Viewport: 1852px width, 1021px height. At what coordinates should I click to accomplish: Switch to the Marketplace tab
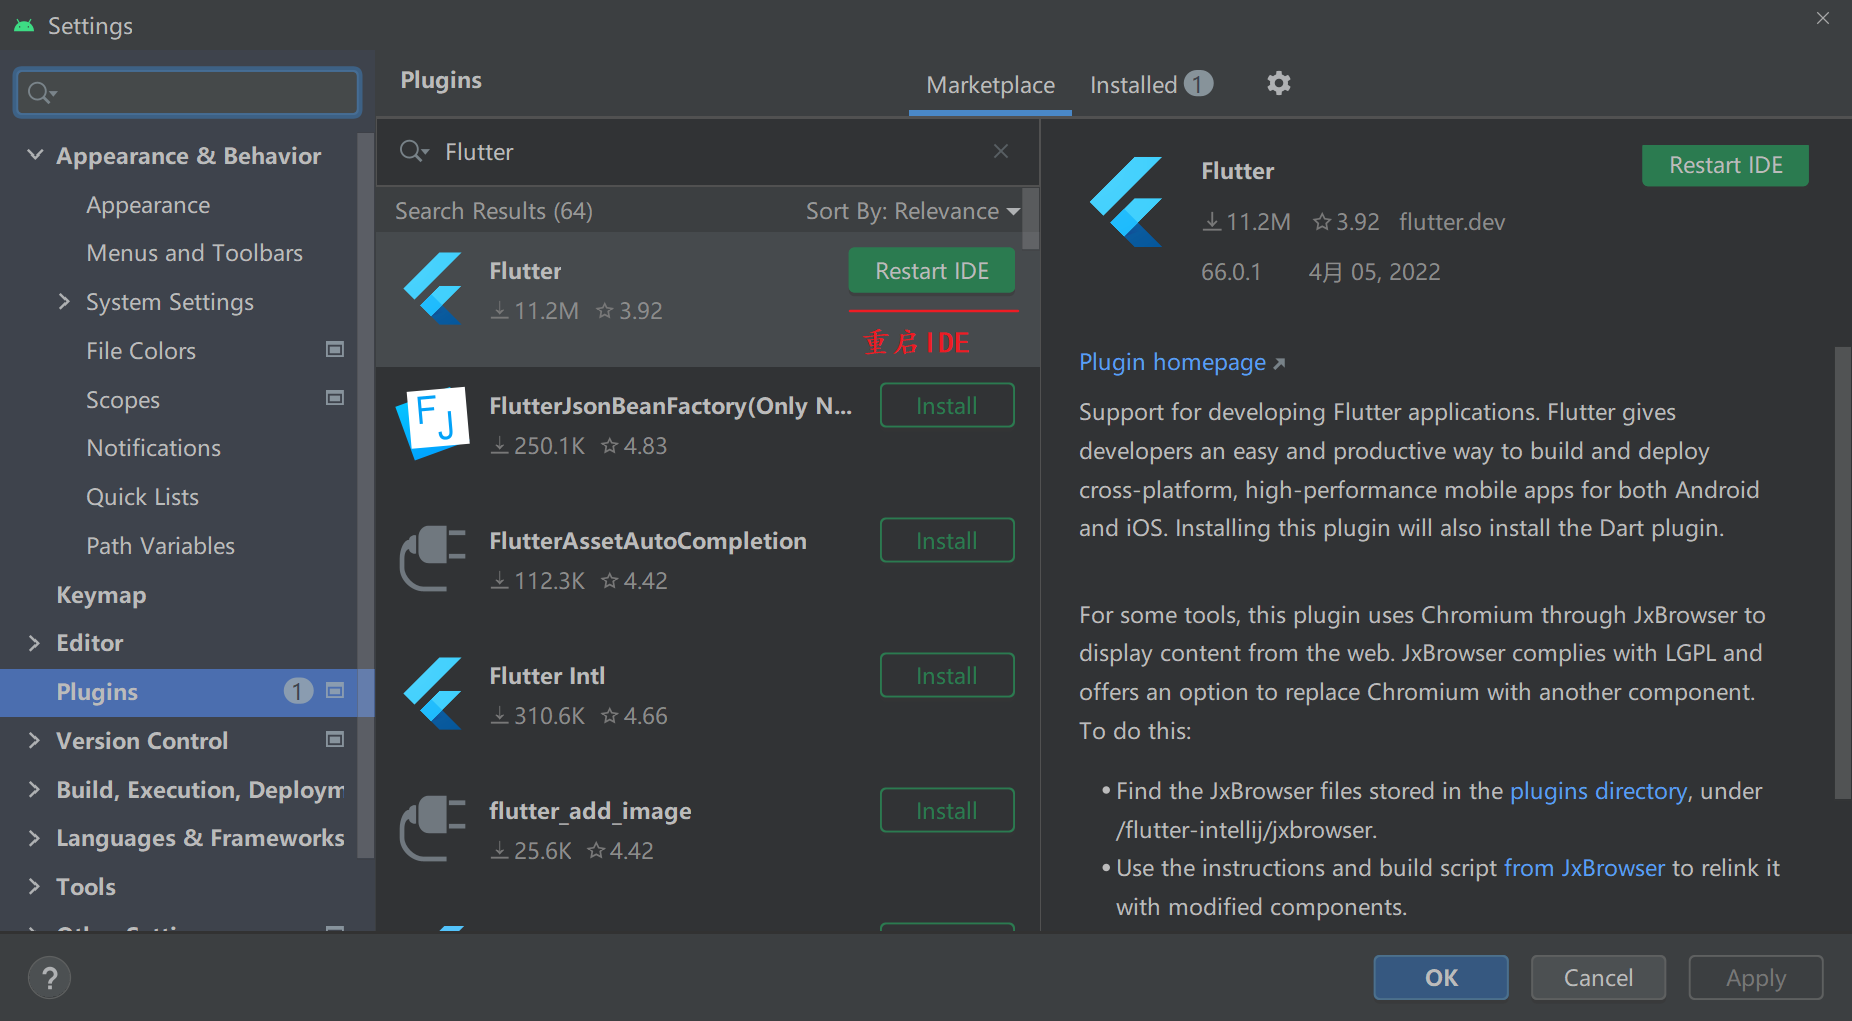pos(990,85)
